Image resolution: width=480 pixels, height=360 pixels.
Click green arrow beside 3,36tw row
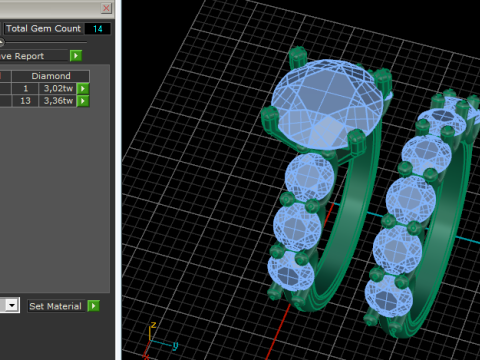83,101
